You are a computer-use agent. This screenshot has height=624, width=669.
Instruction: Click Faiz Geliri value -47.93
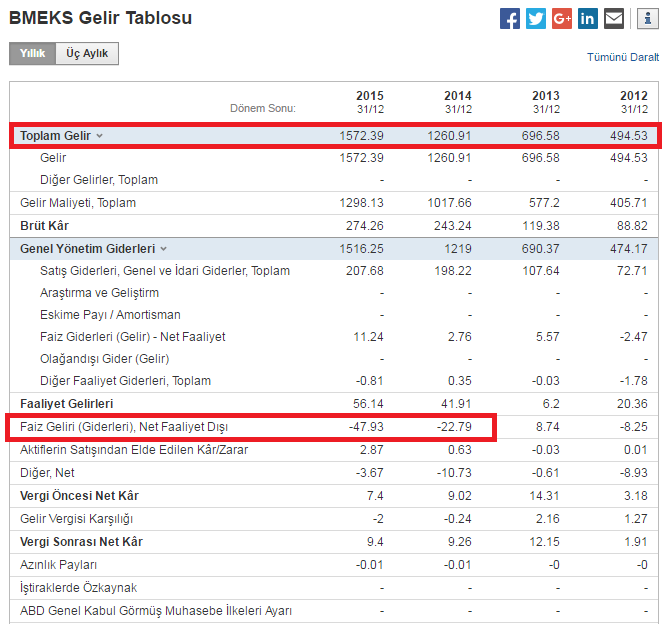tap(366, 427)
